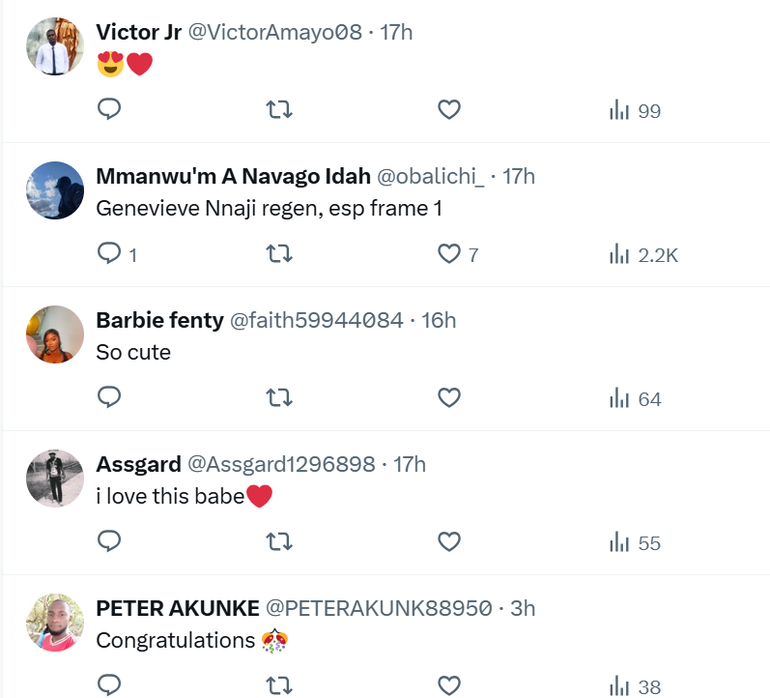Open Barbie fenty's 16h timestamp
Viewport: 770px width, 698px height.
coord(439,320)
